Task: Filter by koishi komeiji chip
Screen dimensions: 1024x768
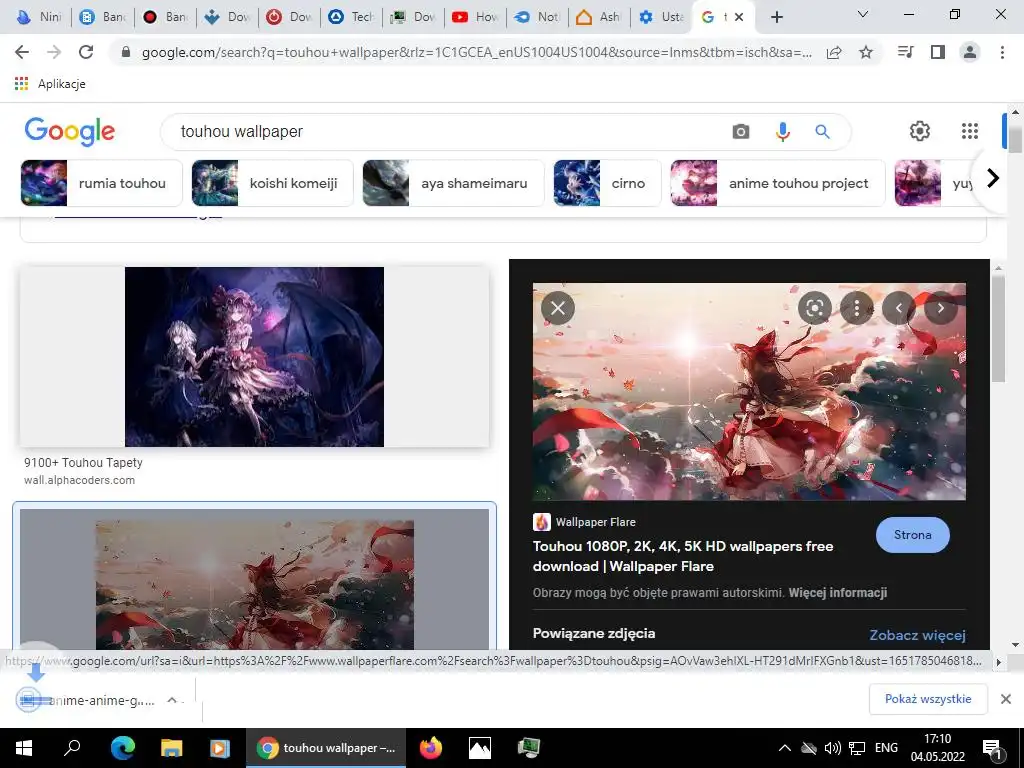Action: [272, 184]
